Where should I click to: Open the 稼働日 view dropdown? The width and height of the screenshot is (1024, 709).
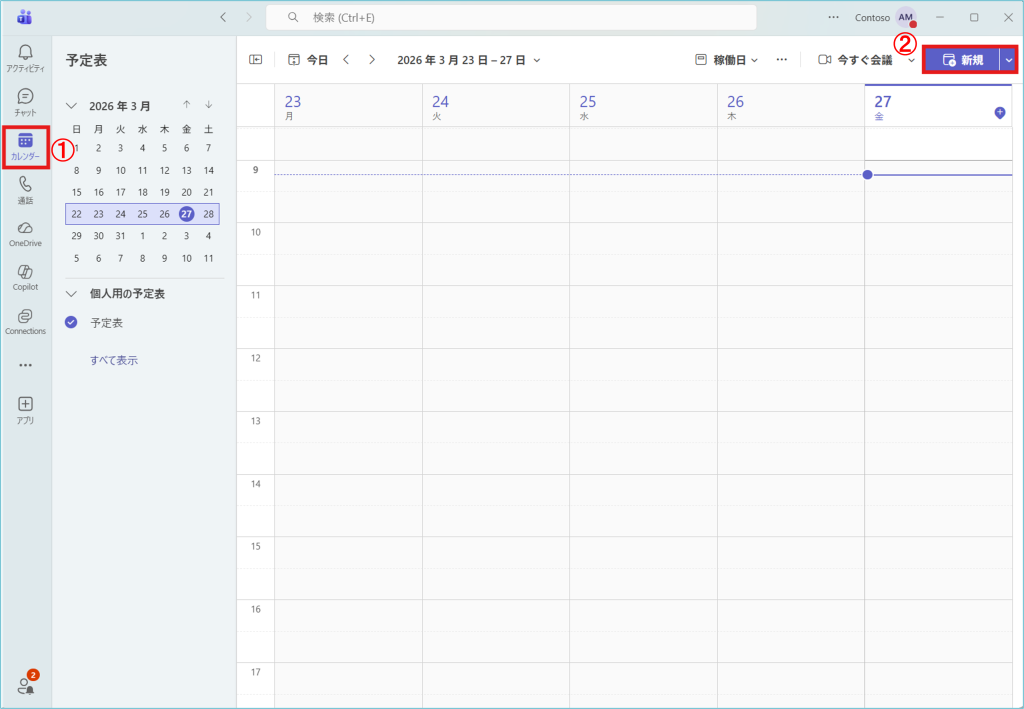point(727,60)
